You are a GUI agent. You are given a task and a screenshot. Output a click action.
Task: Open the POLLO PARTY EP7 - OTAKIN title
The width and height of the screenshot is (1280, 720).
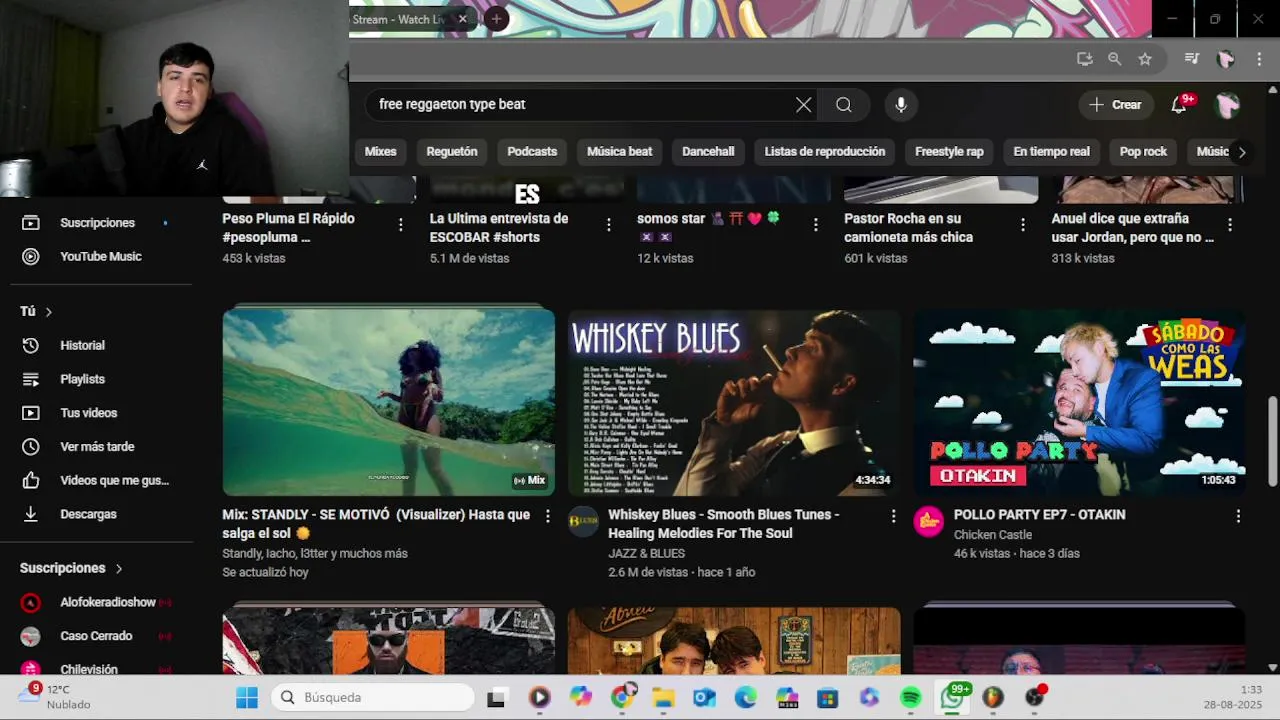1039,515
